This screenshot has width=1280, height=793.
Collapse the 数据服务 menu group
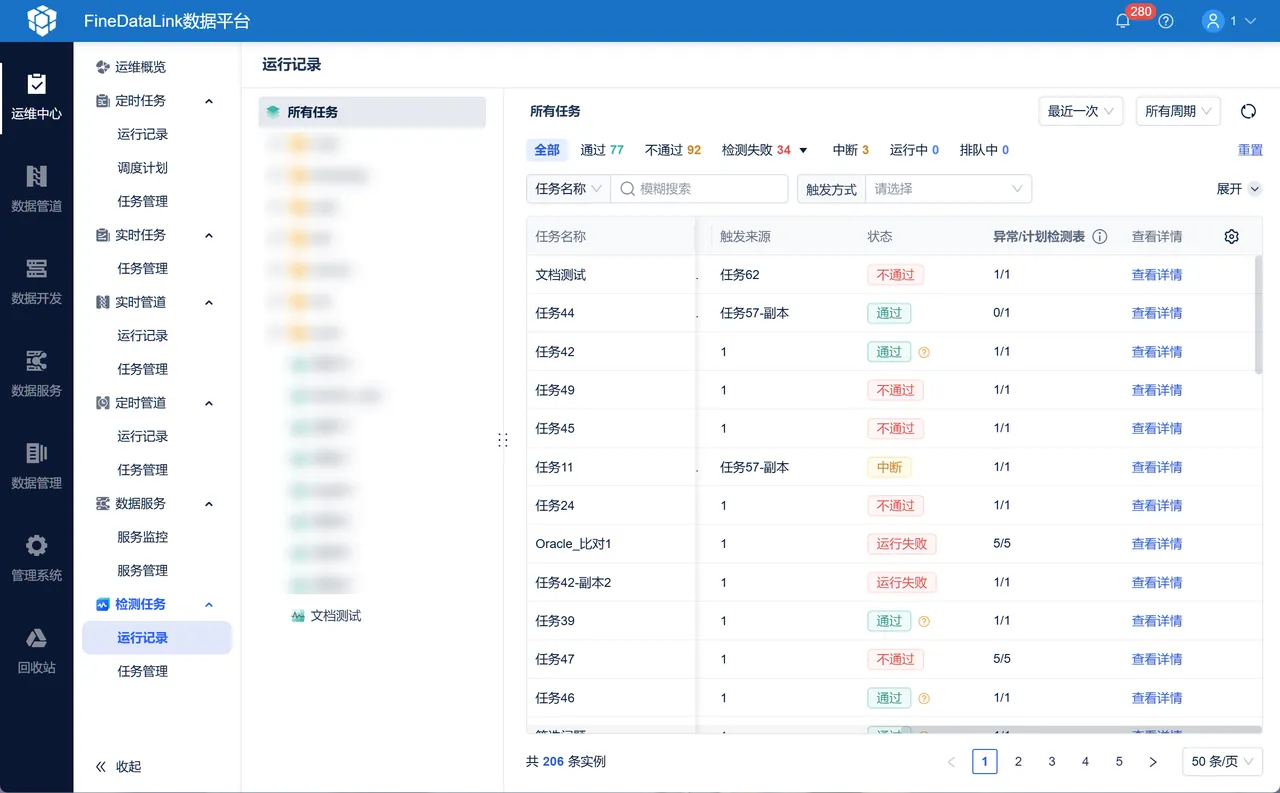point(209,504)
